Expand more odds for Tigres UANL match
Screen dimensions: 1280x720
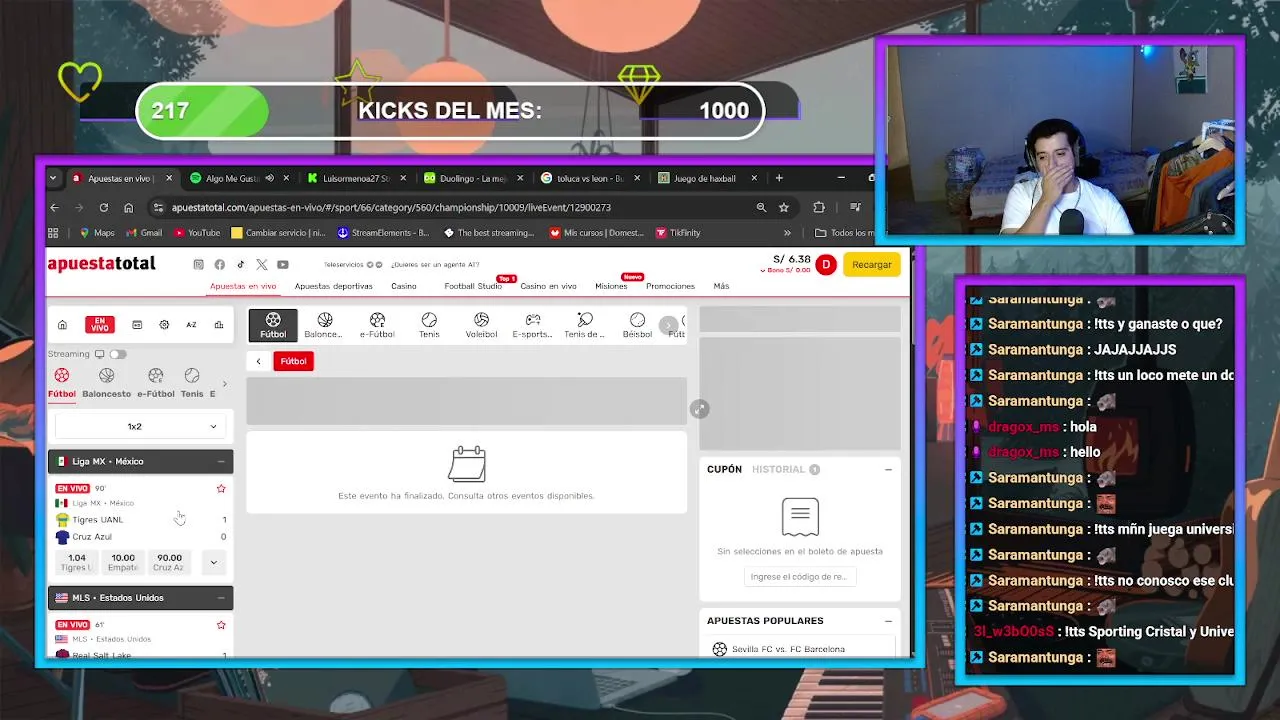pos(213,562)
